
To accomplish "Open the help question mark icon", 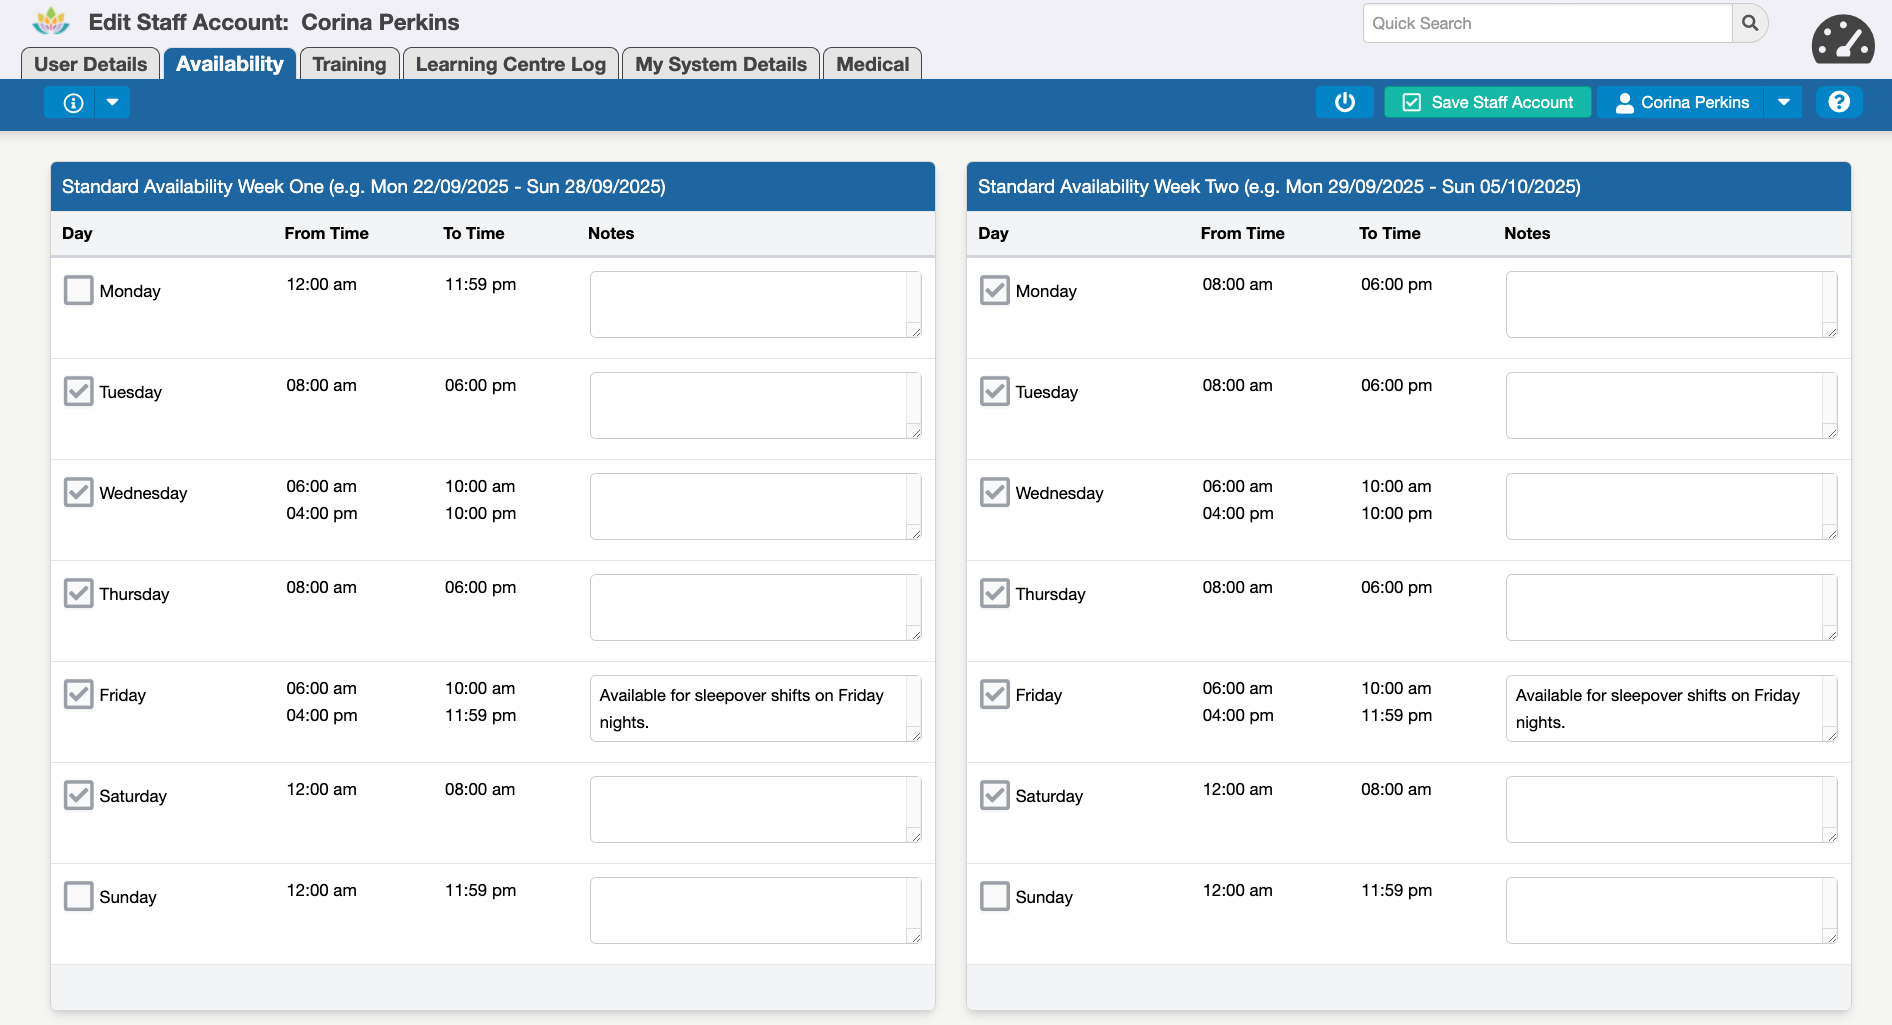I will tap(1839, 102).
